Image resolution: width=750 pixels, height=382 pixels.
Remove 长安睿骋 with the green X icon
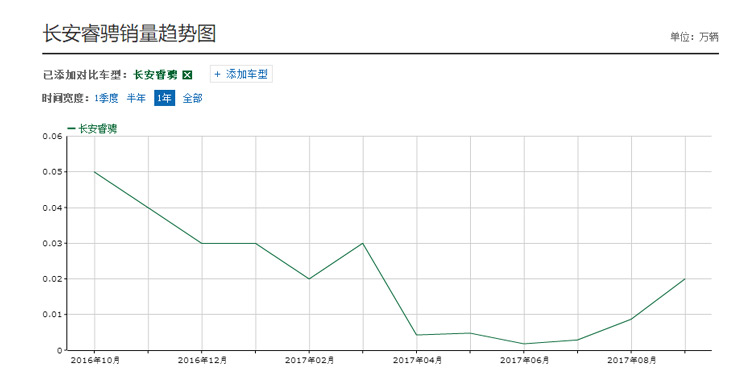[188, 75]
